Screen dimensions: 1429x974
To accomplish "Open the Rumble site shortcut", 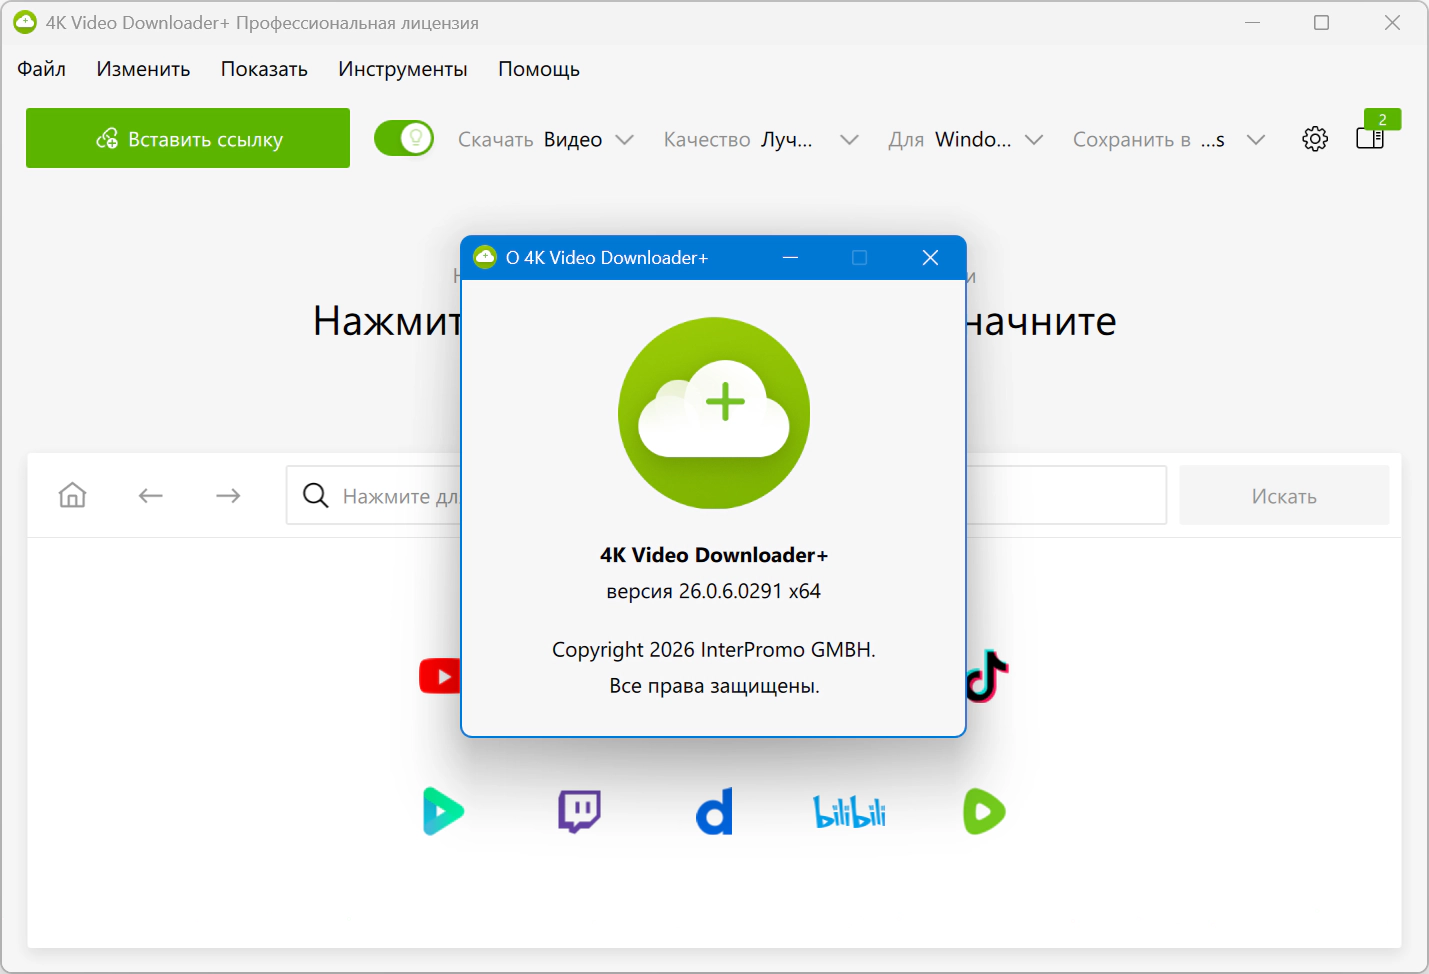I will [x=984, y=811].
